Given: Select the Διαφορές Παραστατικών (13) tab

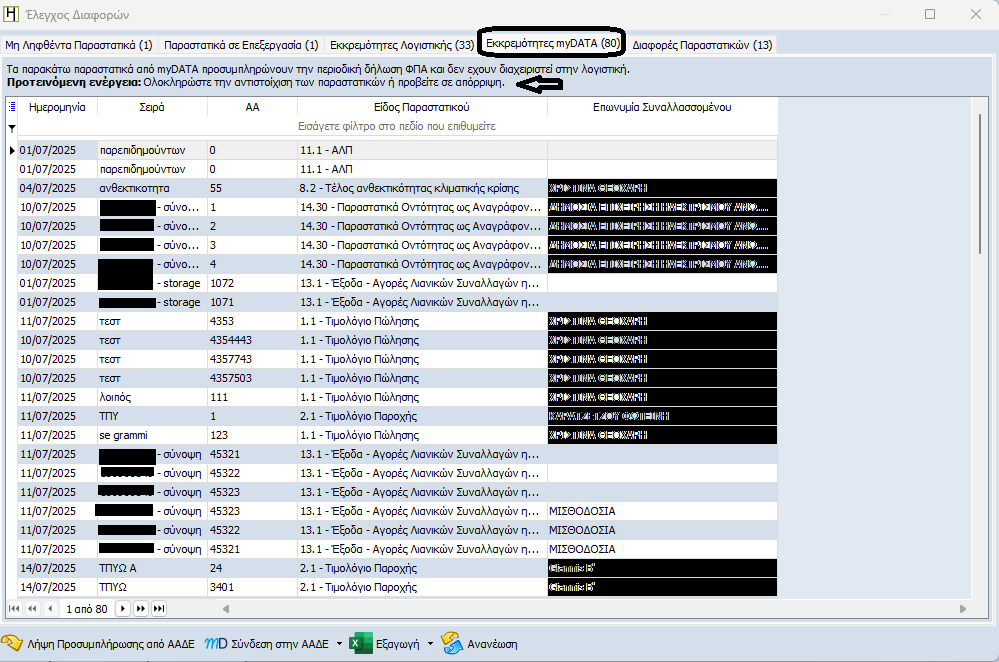Looking at the screenshot, I should tap(702, 45).
